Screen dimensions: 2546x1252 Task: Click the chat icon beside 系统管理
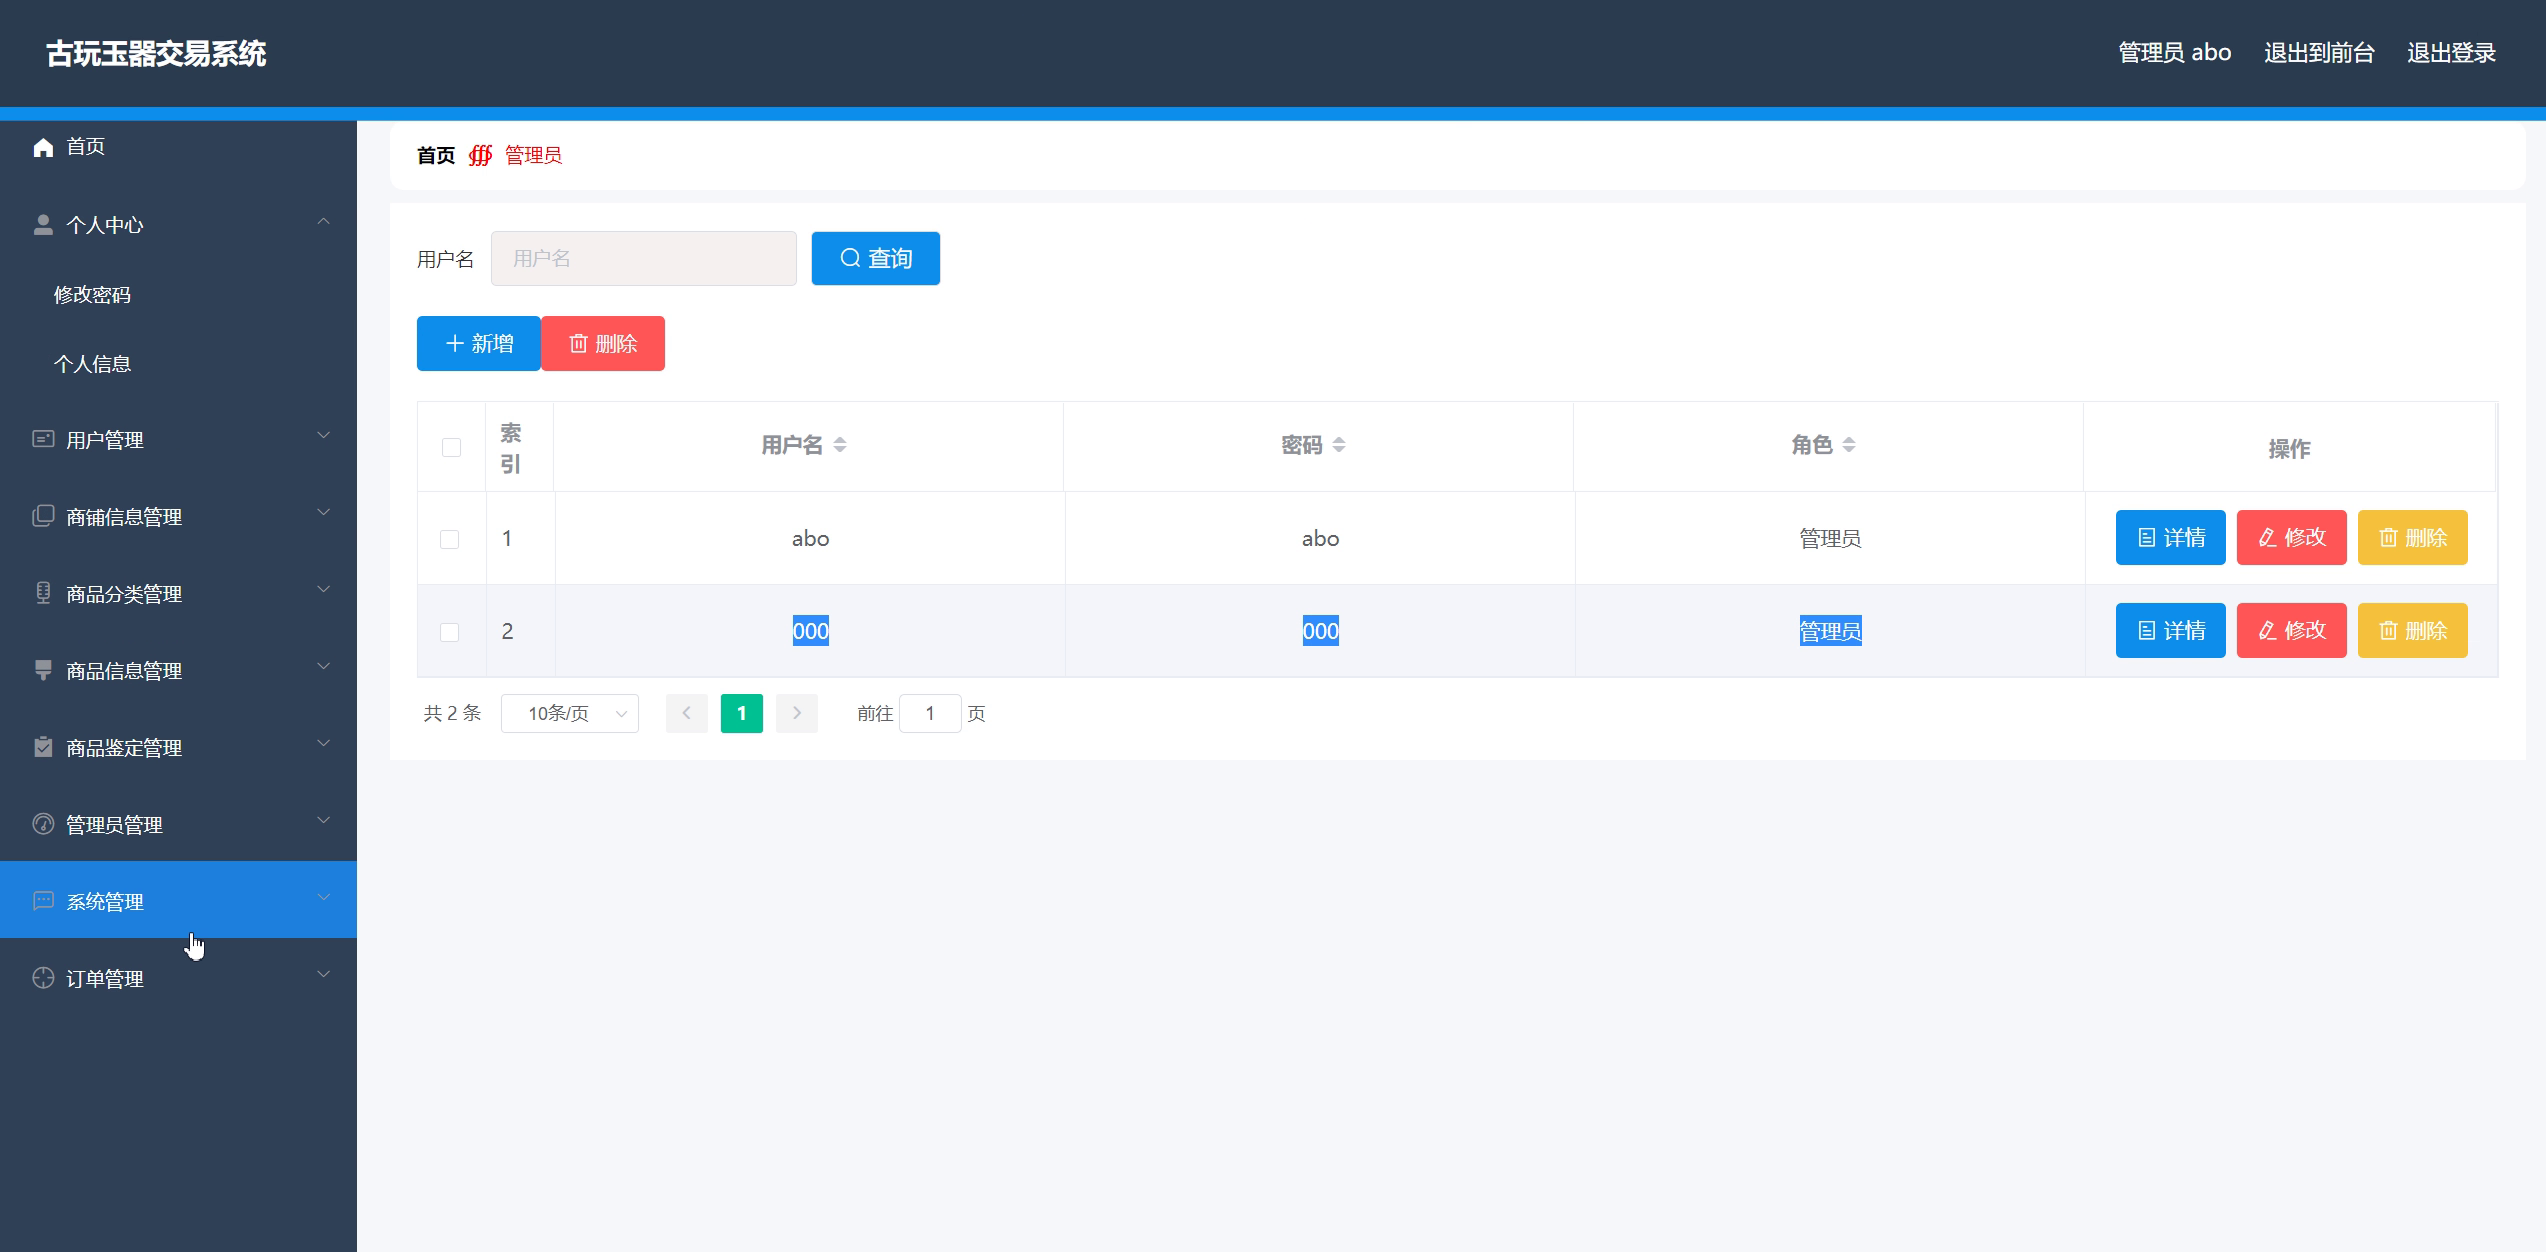pyautogui.click(x=43, y=901)
